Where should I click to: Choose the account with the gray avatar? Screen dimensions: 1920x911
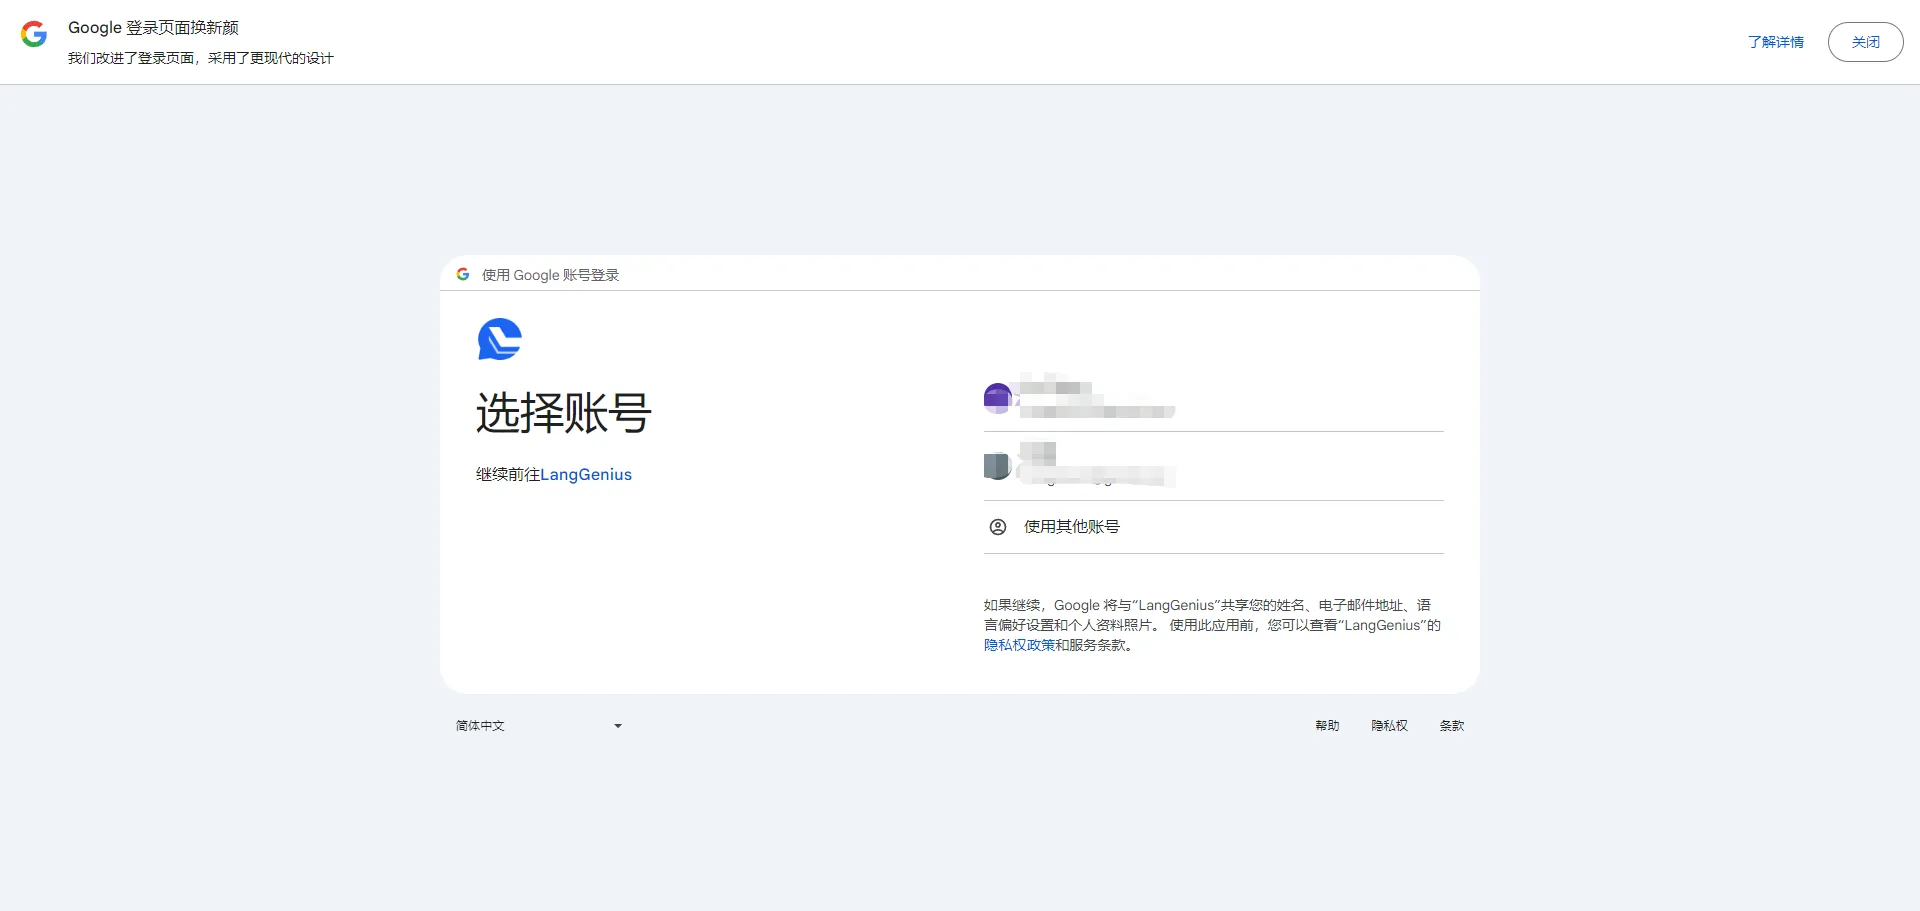pyautogui.click(x=1213, y=466)
